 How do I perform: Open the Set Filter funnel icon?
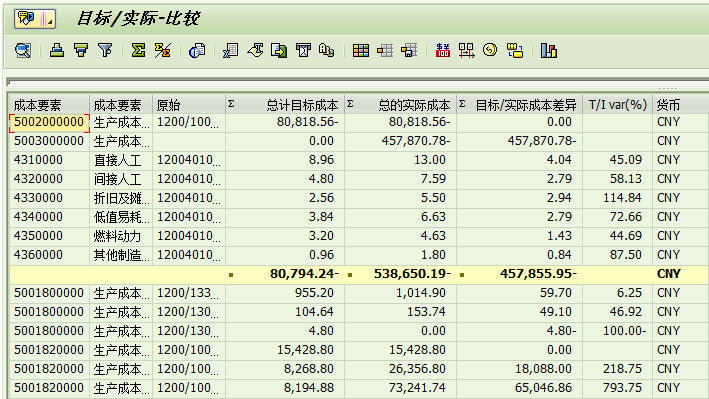point(105,50)
